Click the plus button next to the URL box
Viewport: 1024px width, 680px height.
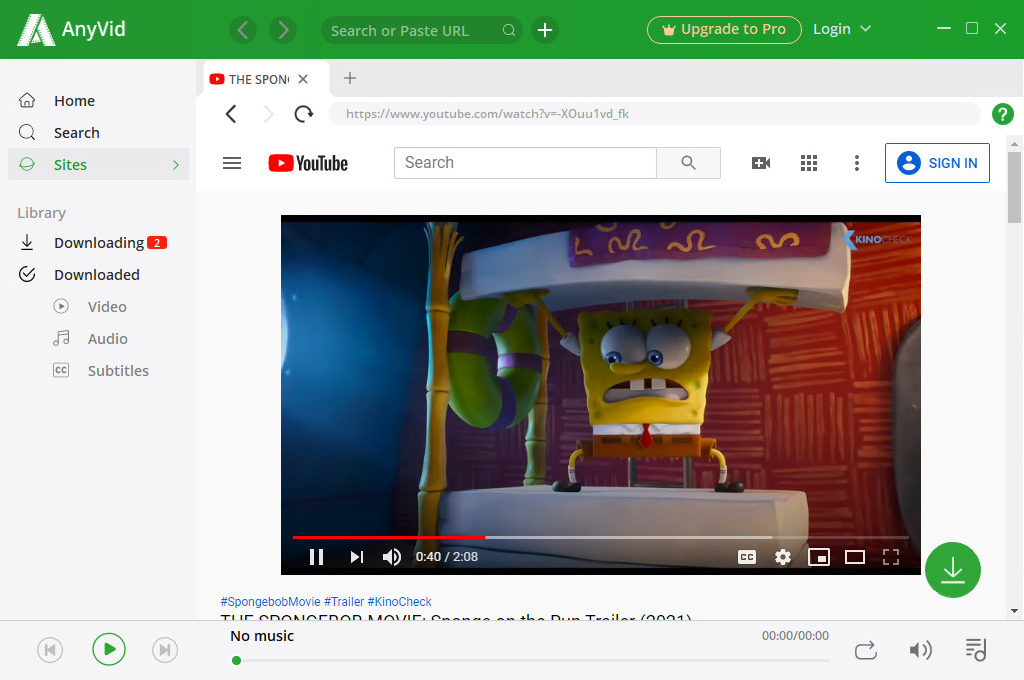[x=545, y=30]
